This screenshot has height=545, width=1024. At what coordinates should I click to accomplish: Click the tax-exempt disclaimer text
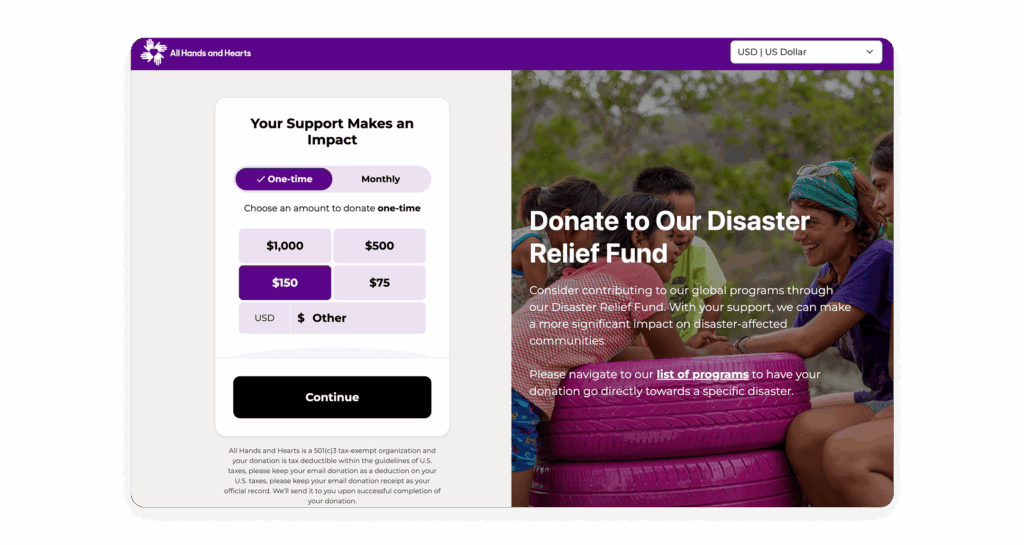pos(332,476)
